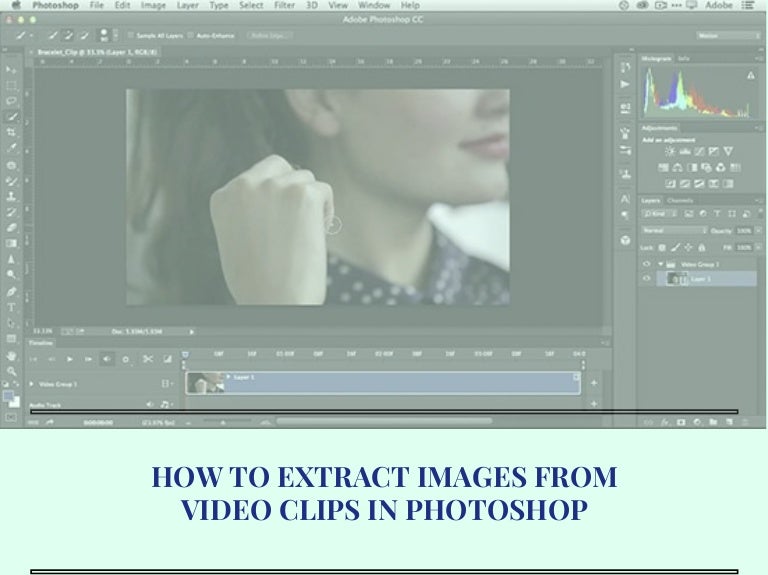
Task: Split clip at playhead with scissors
Action: (x=147, y=359)
